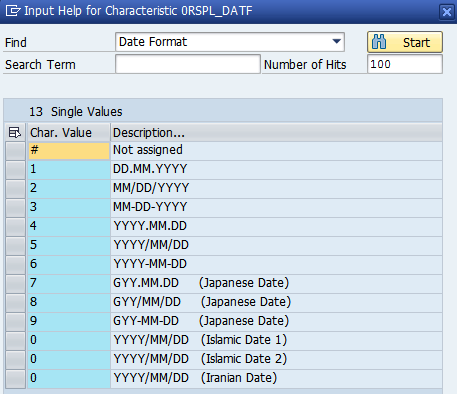Close the Input Help dialog
Screen dimensions: 457x394
click(x=447, y=12)
